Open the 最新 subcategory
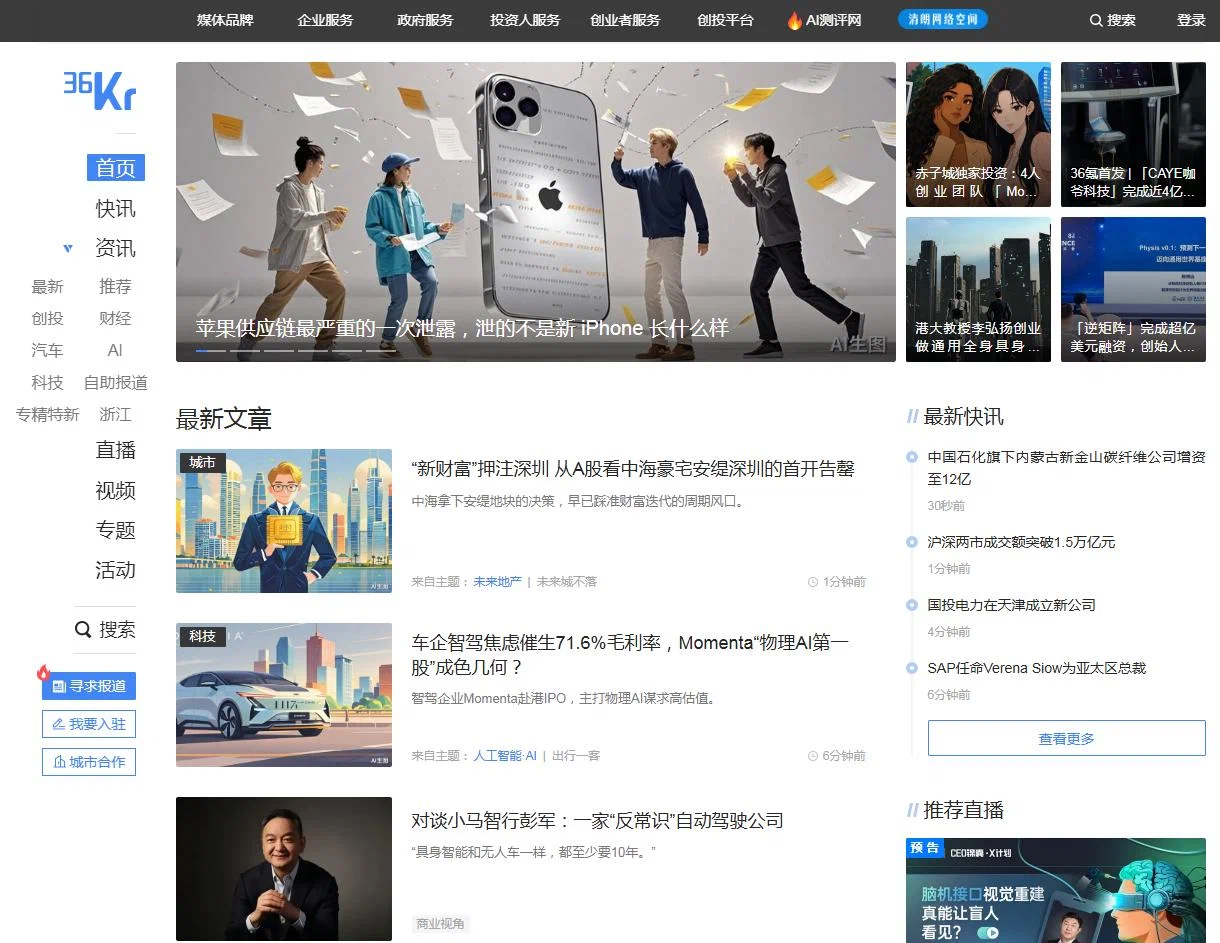Image resolution: width=1220 pixels, height=943 pixels. 47,287
